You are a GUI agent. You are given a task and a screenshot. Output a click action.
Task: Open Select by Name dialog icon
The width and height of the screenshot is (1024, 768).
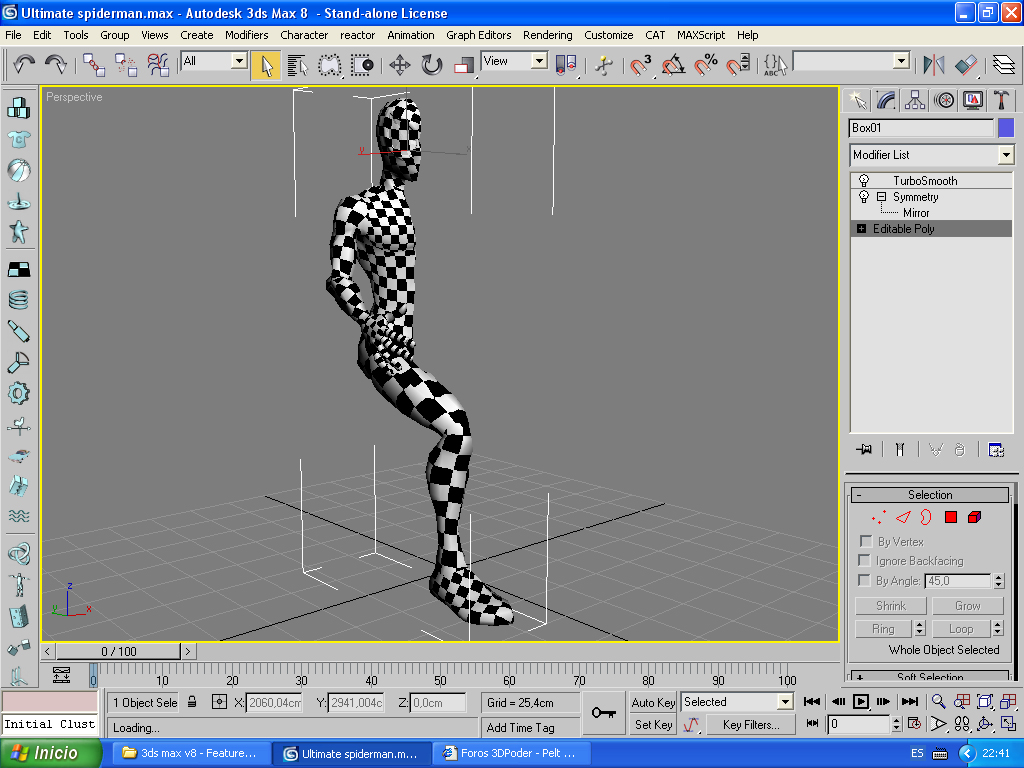coord(298,65)
